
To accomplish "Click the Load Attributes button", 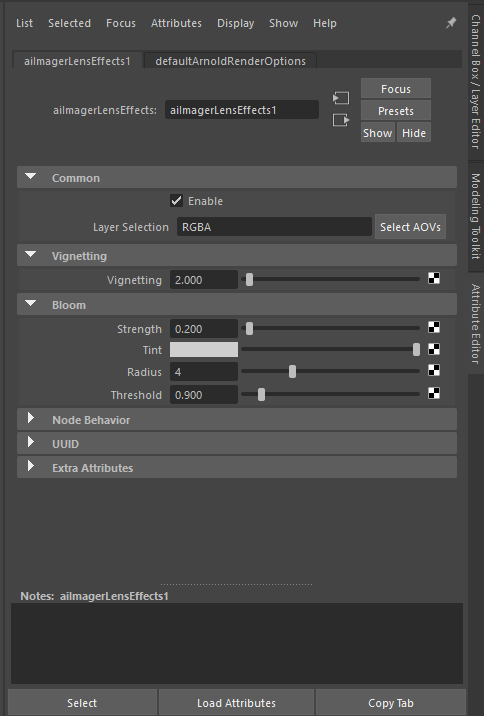I will tap(236, 702).
